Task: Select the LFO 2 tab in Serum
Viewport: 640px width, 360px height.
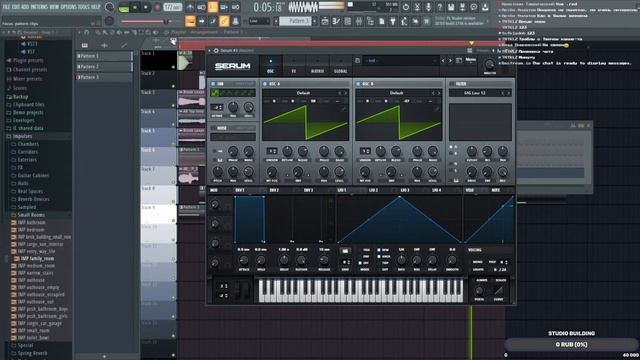Action: pos(373,190)
